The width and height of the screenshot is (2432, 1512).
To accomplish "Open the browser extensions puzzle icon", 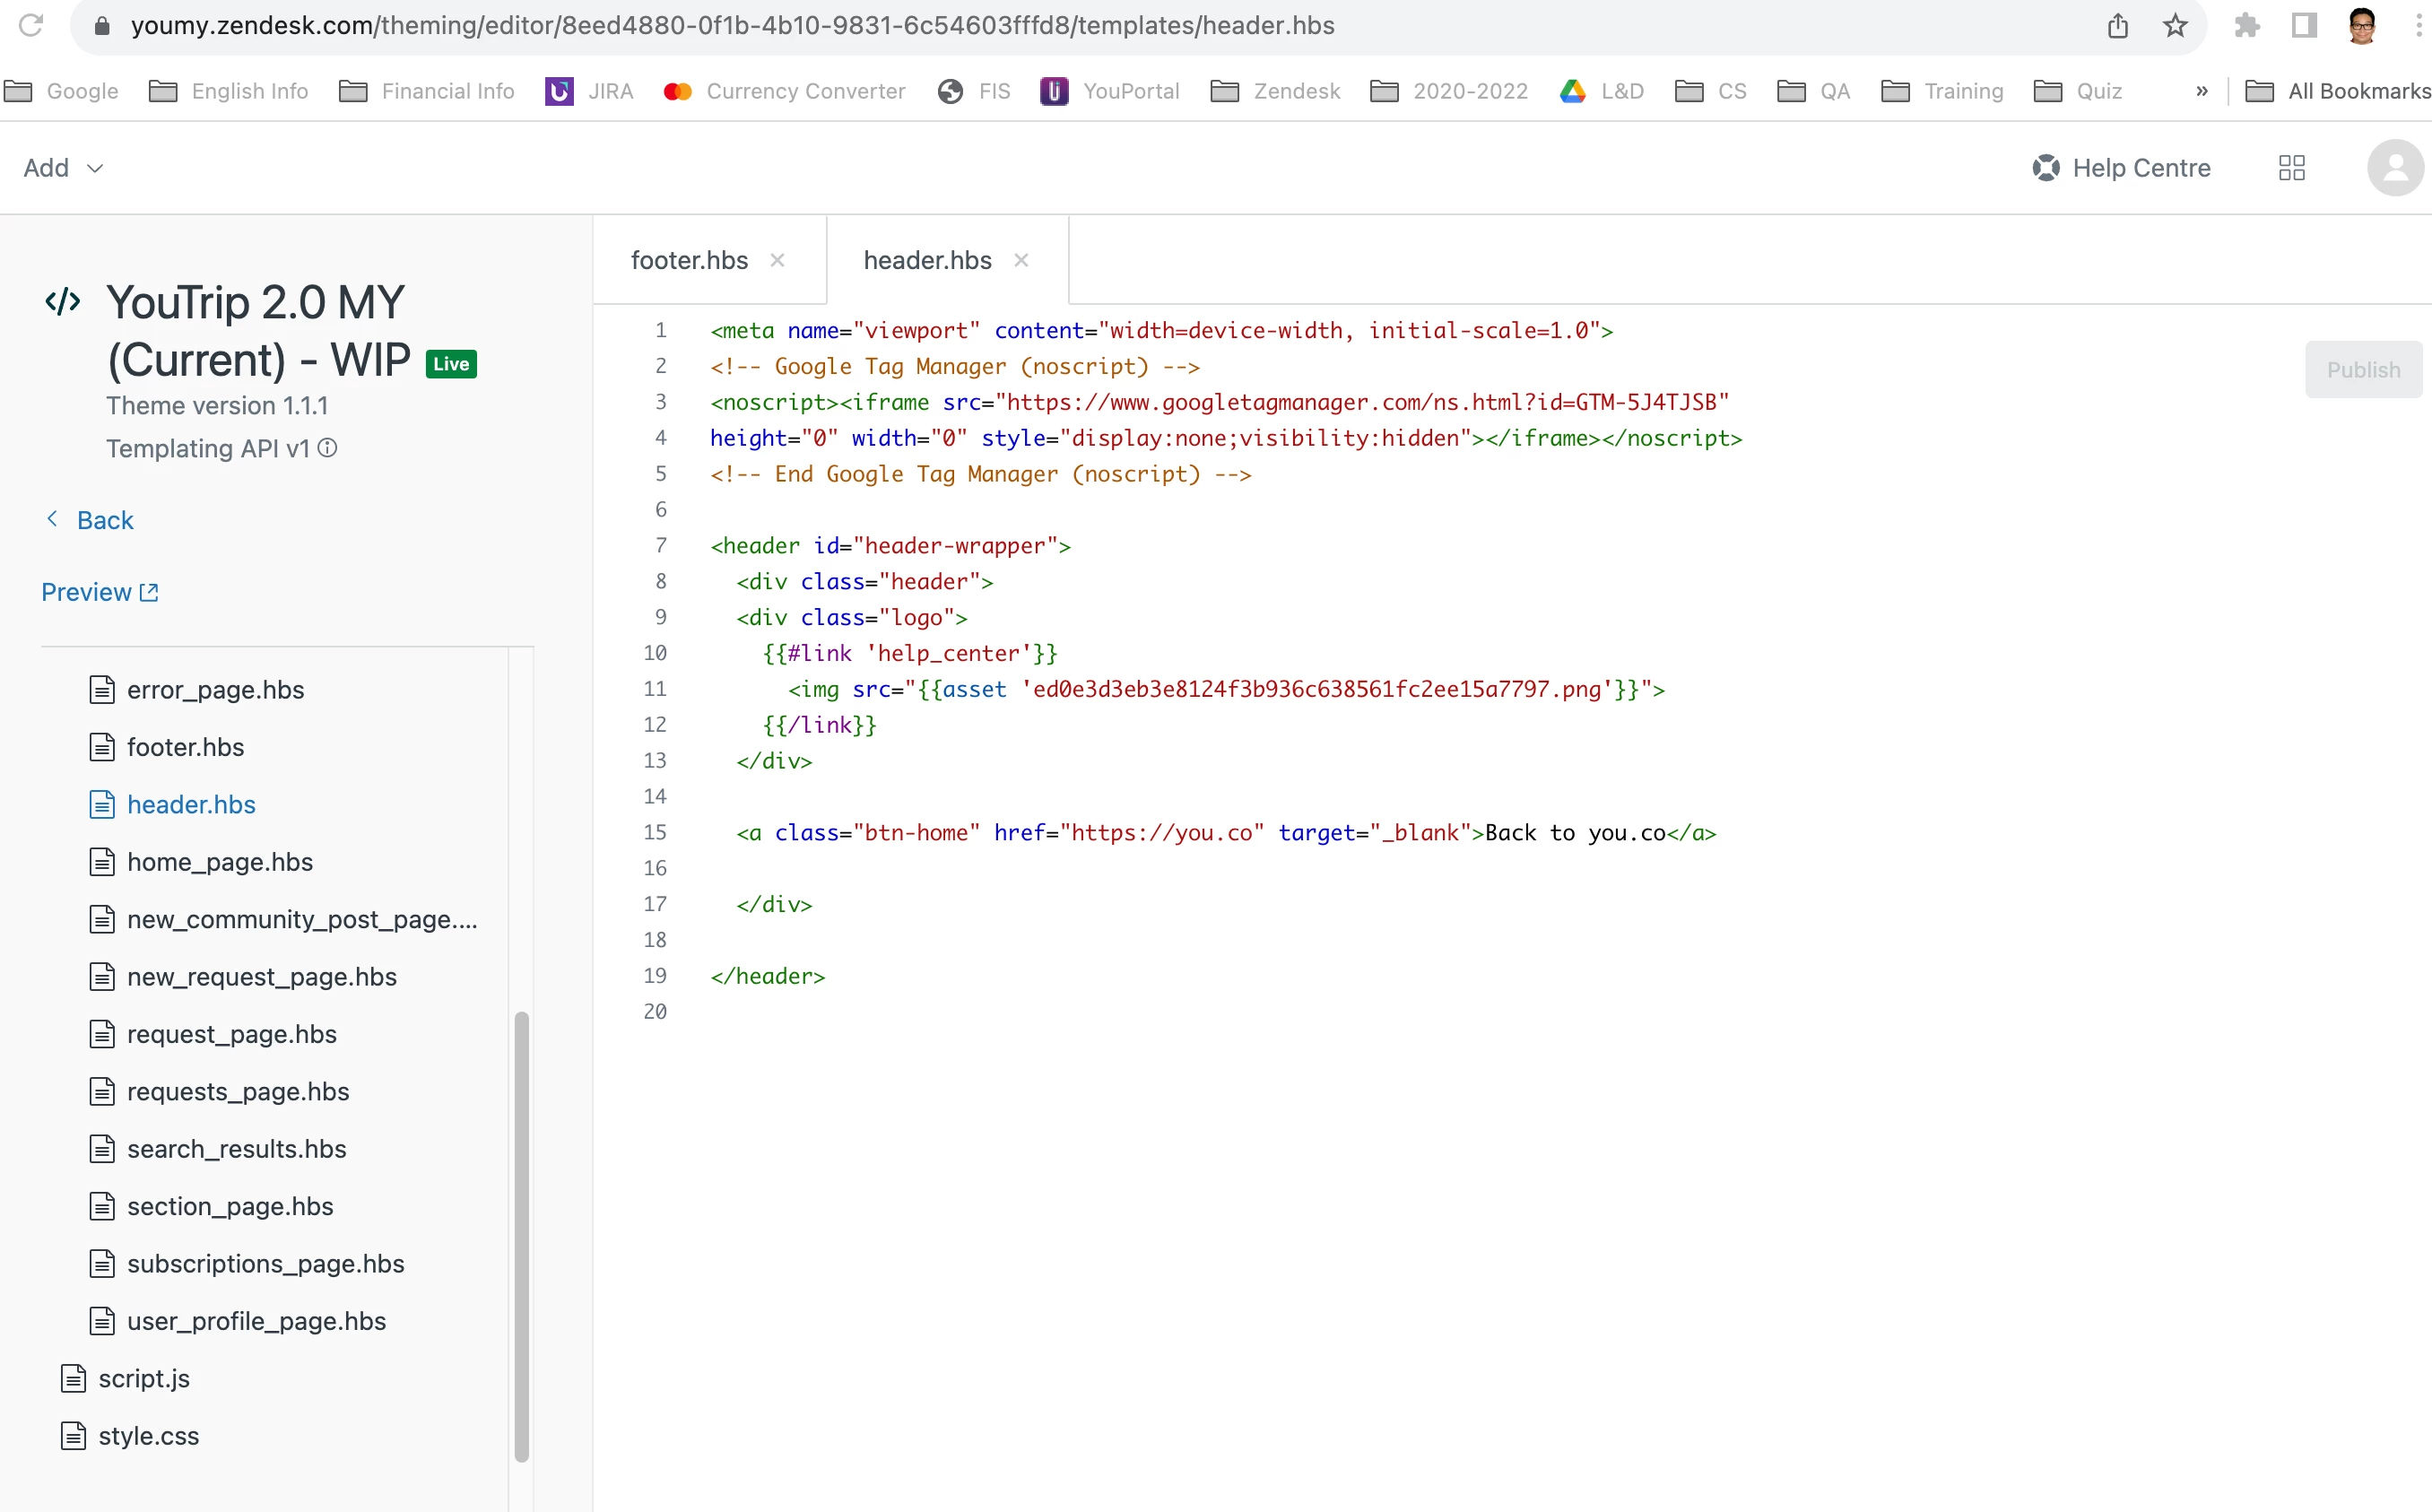I will (x=2246, y=26).
